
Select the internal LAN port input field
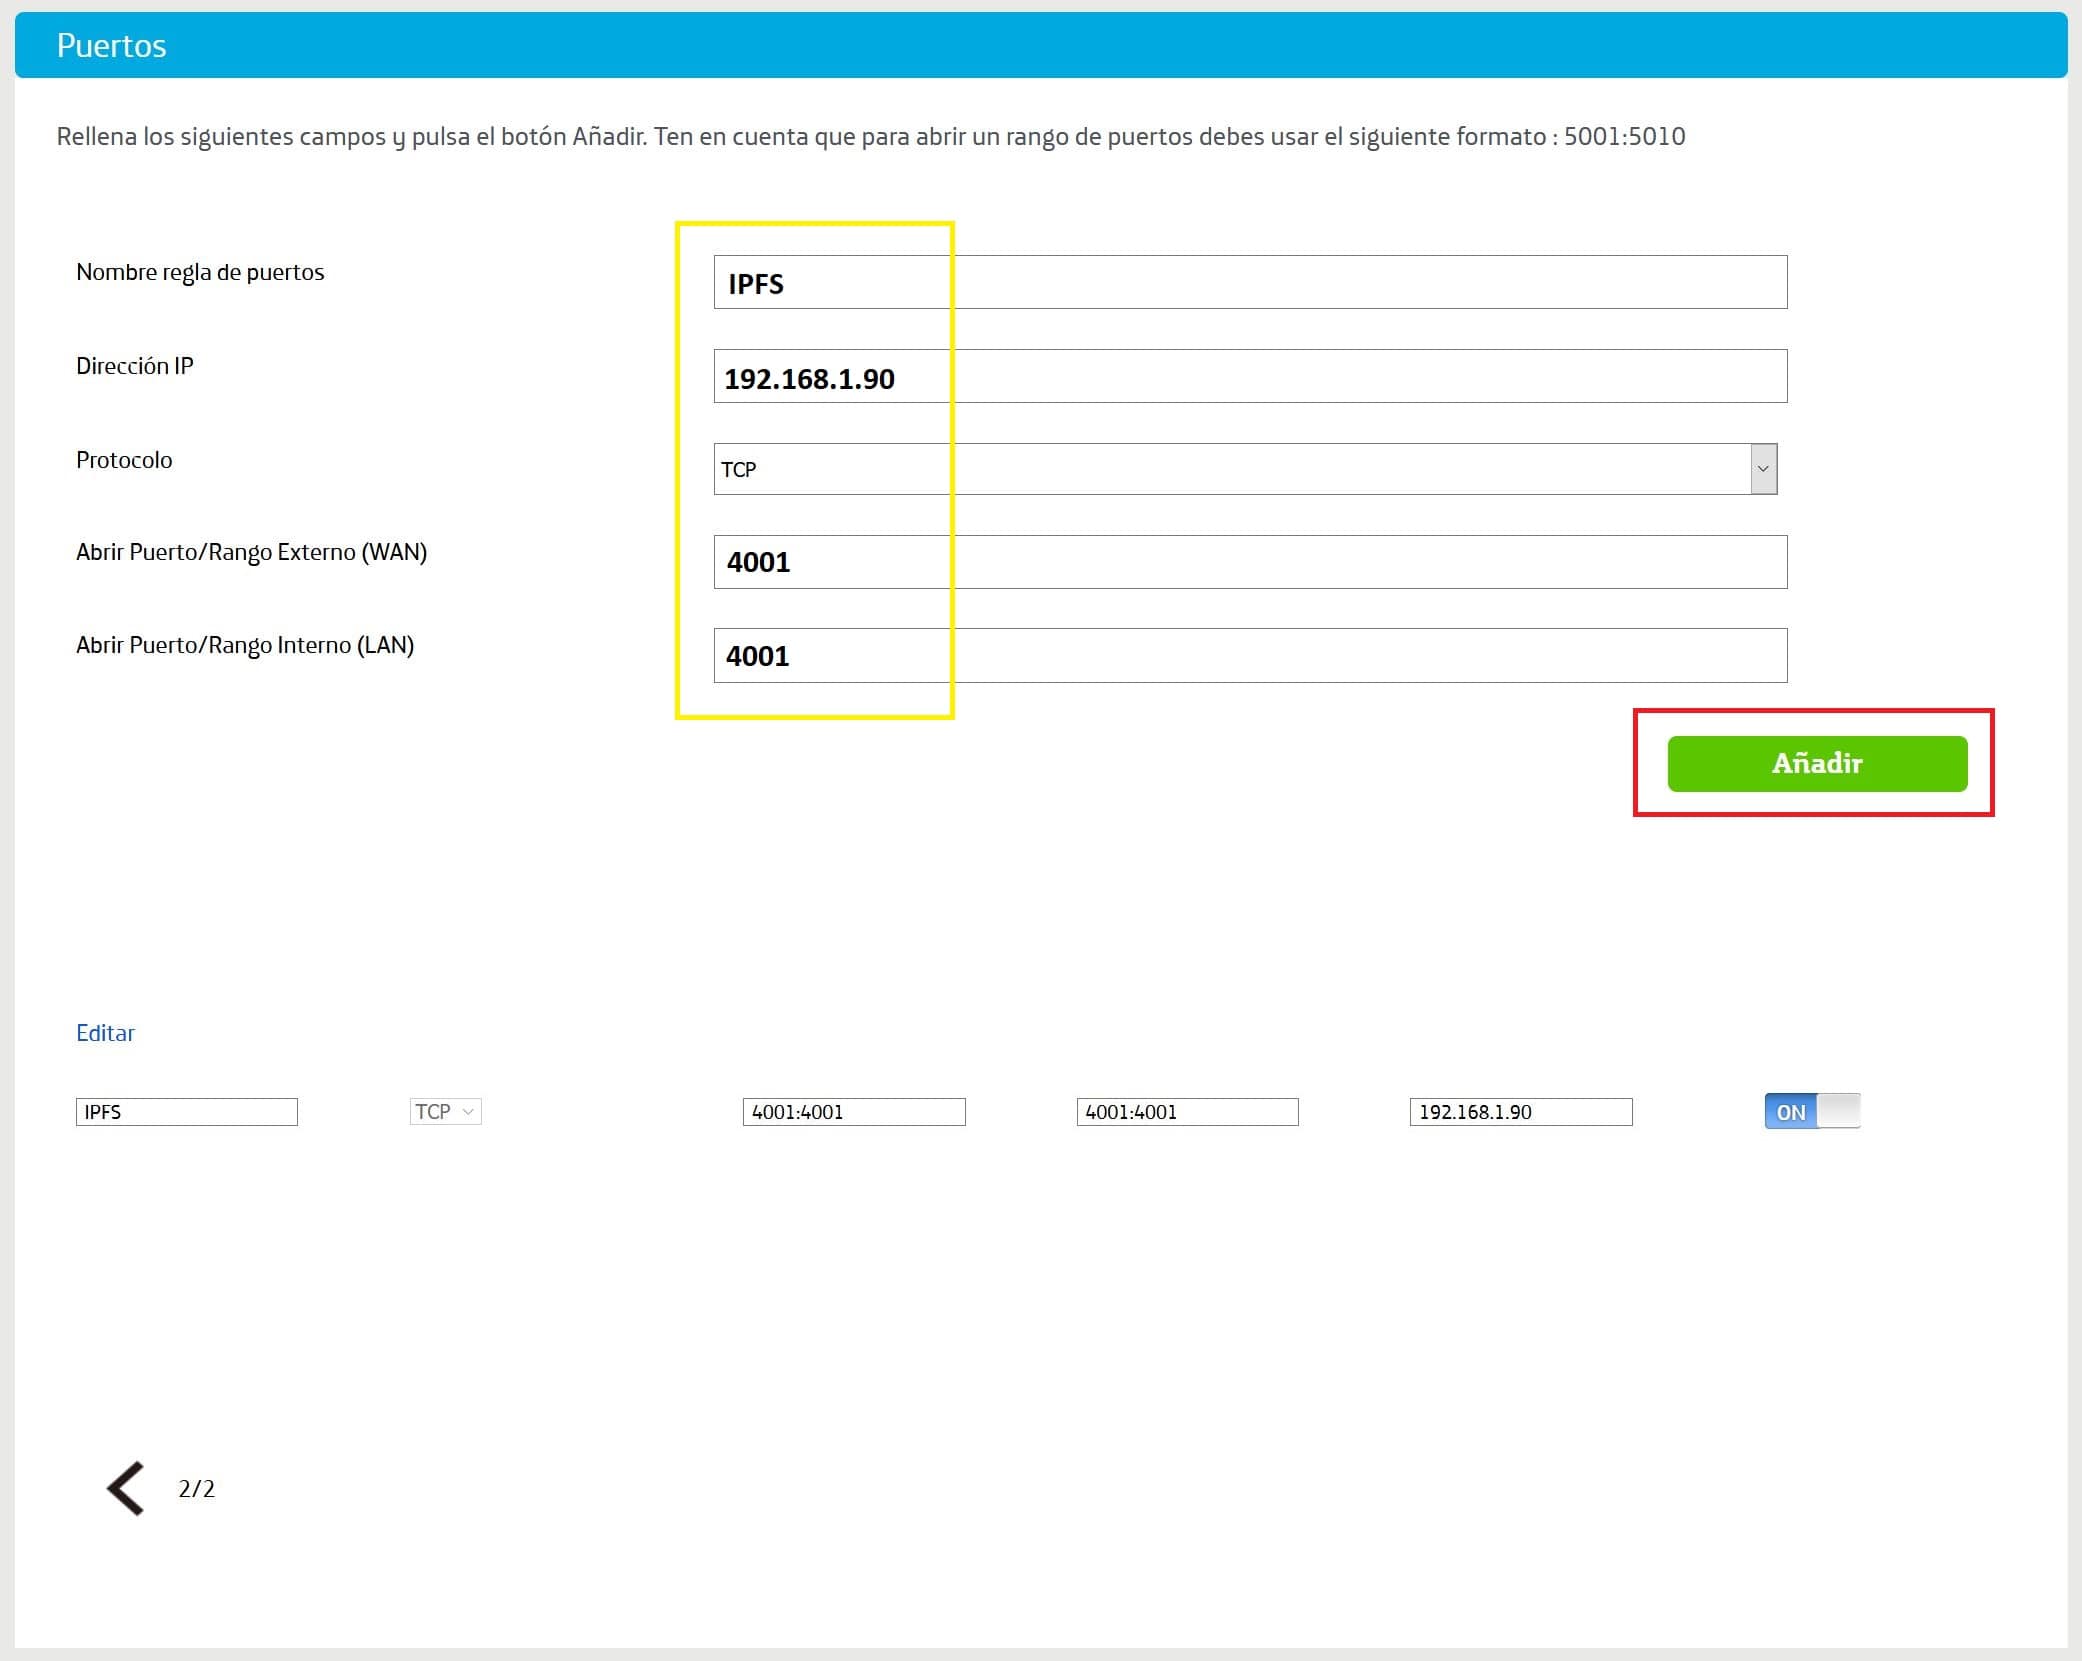point(1250,656)
